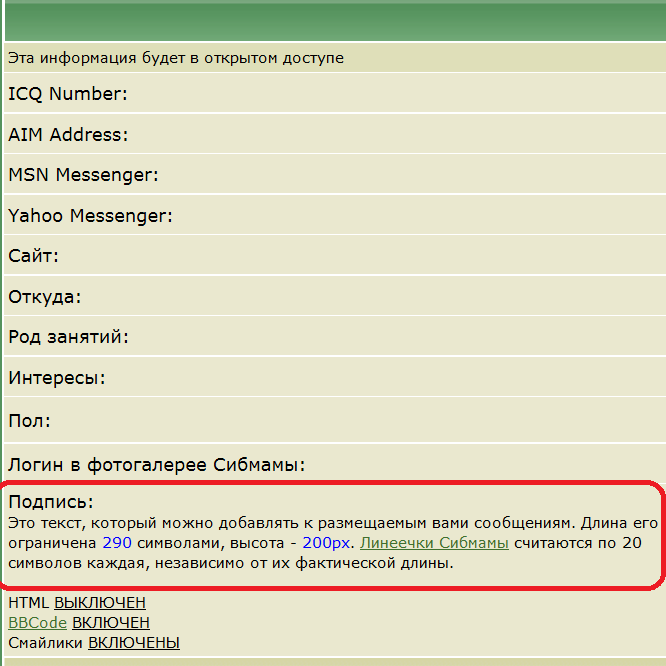Click the Откуда field label
666x666 pixels.
(45, 297)
